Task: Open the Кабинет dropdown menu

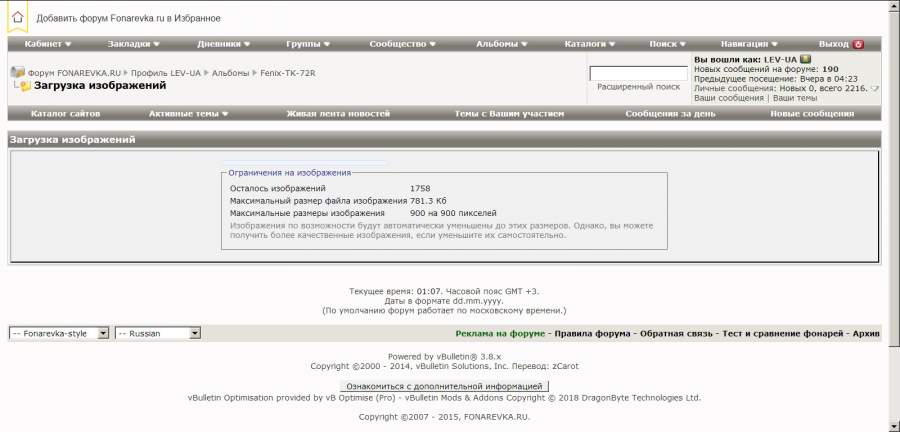Action: [x=48, y=44]
